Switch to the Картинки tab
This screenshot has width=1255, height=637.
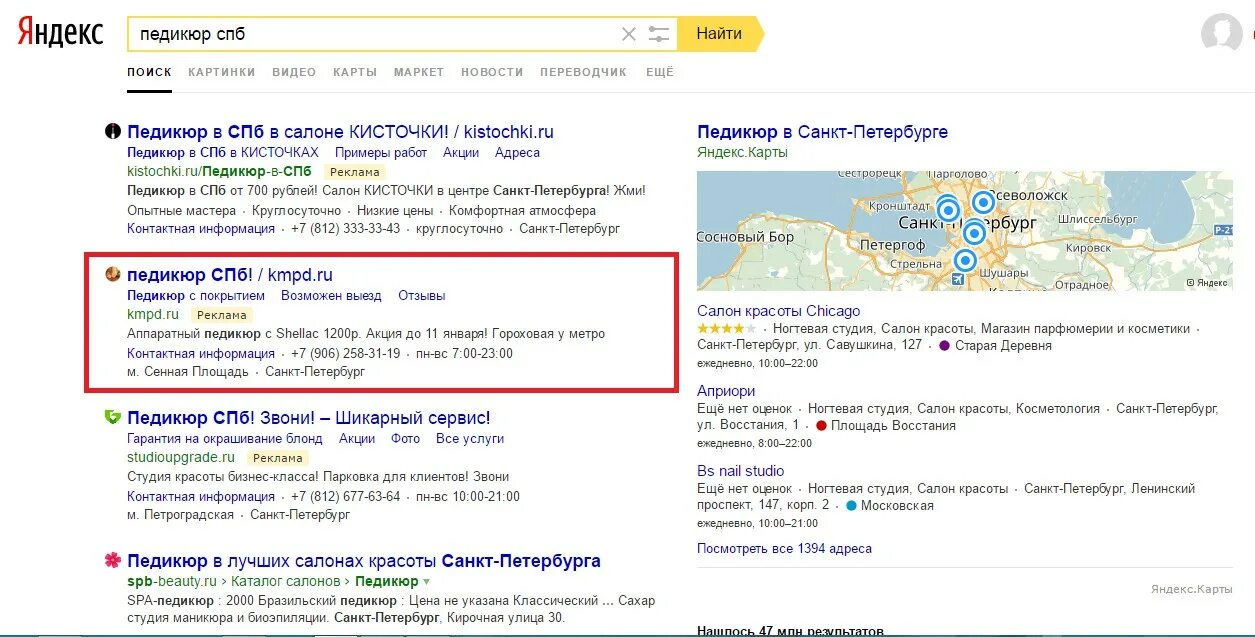221,72
